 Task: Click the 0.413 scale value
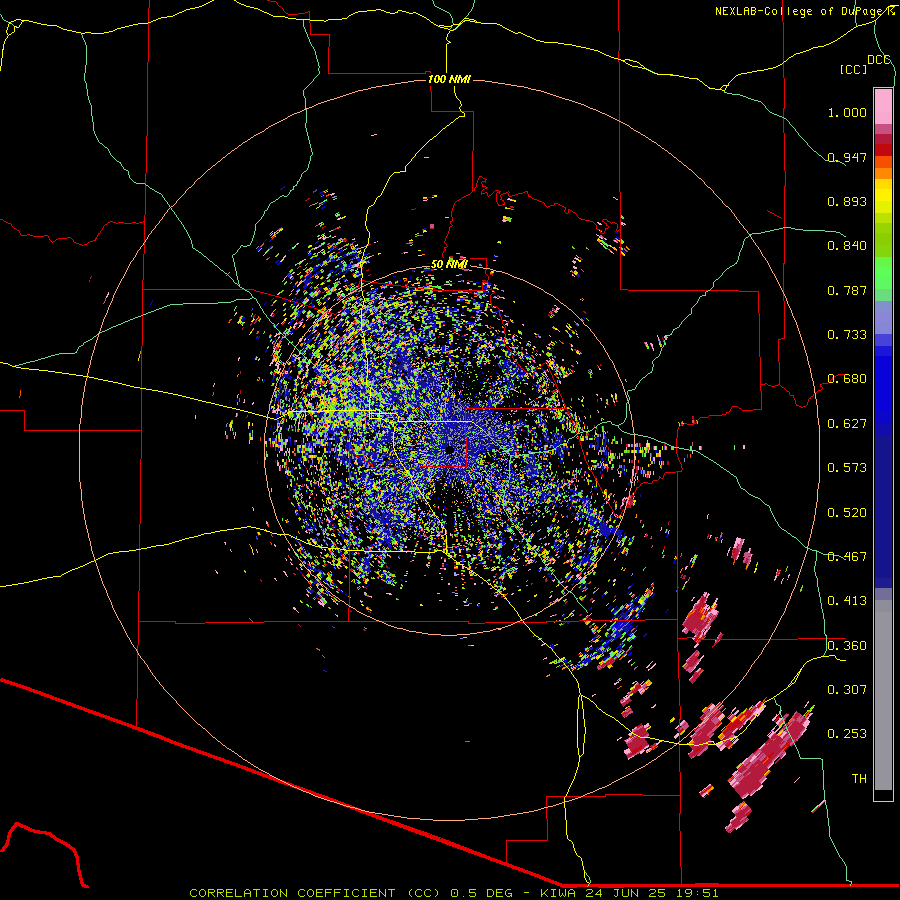pos(847,601)
